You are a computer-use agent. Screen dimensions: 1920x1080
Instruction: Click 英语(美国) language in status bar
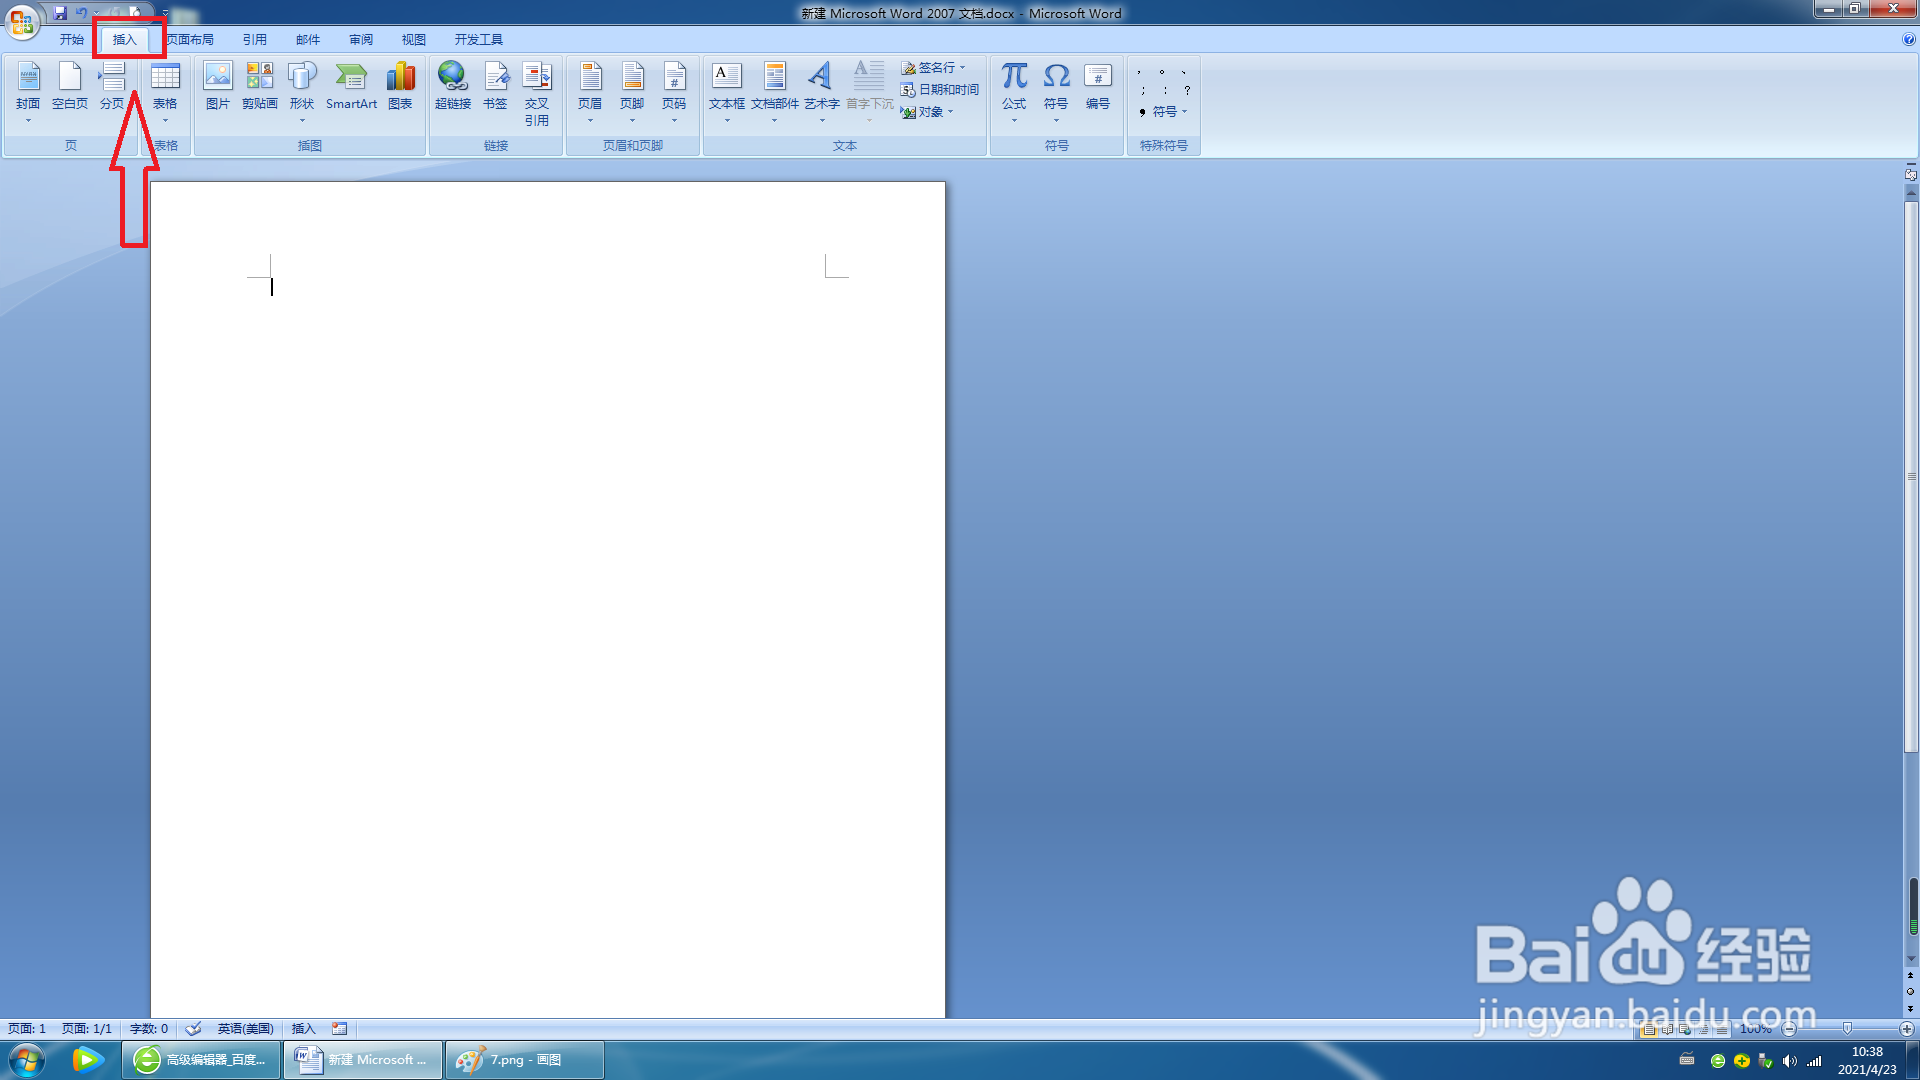[245, 1029]
